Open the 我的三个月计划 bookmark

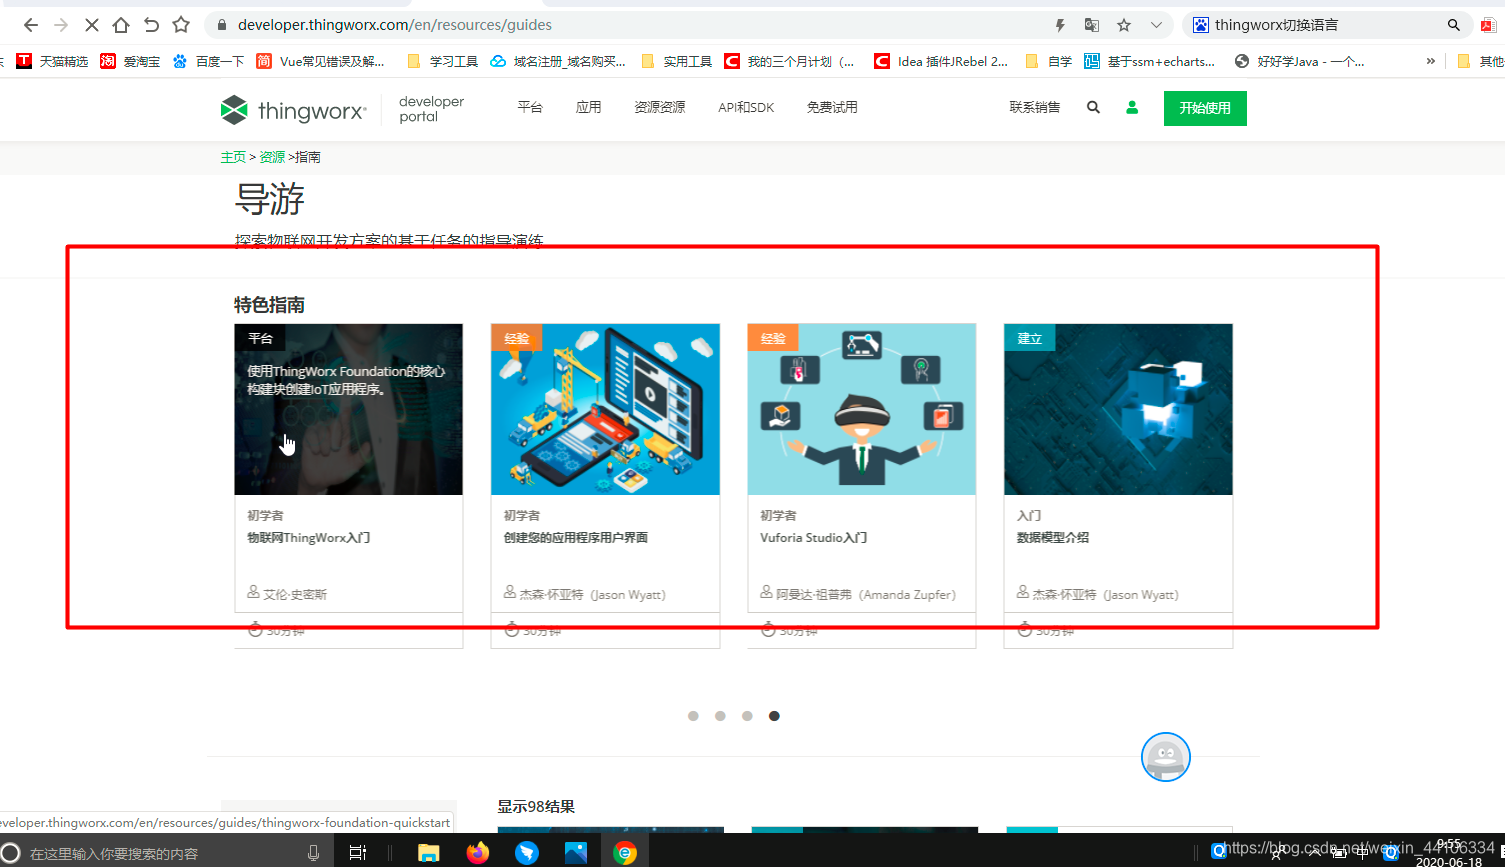pos(790,61)
